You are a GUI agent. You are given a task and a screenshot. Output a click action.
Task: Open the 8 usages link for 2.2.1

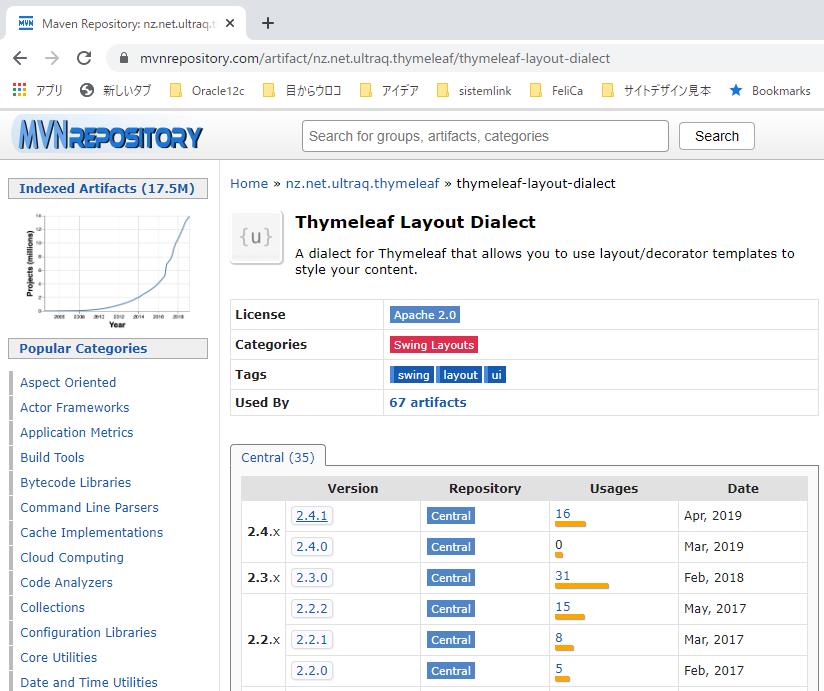click(559, 637)
